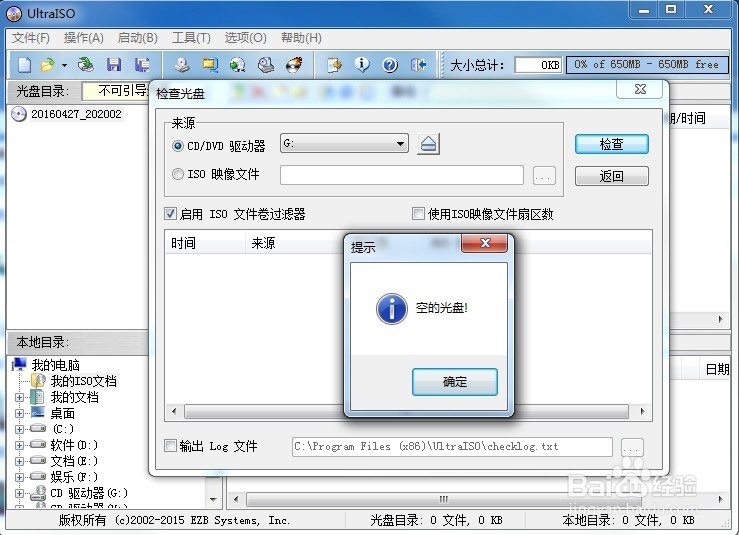Open the 工具(T) menu

point(191,38)
